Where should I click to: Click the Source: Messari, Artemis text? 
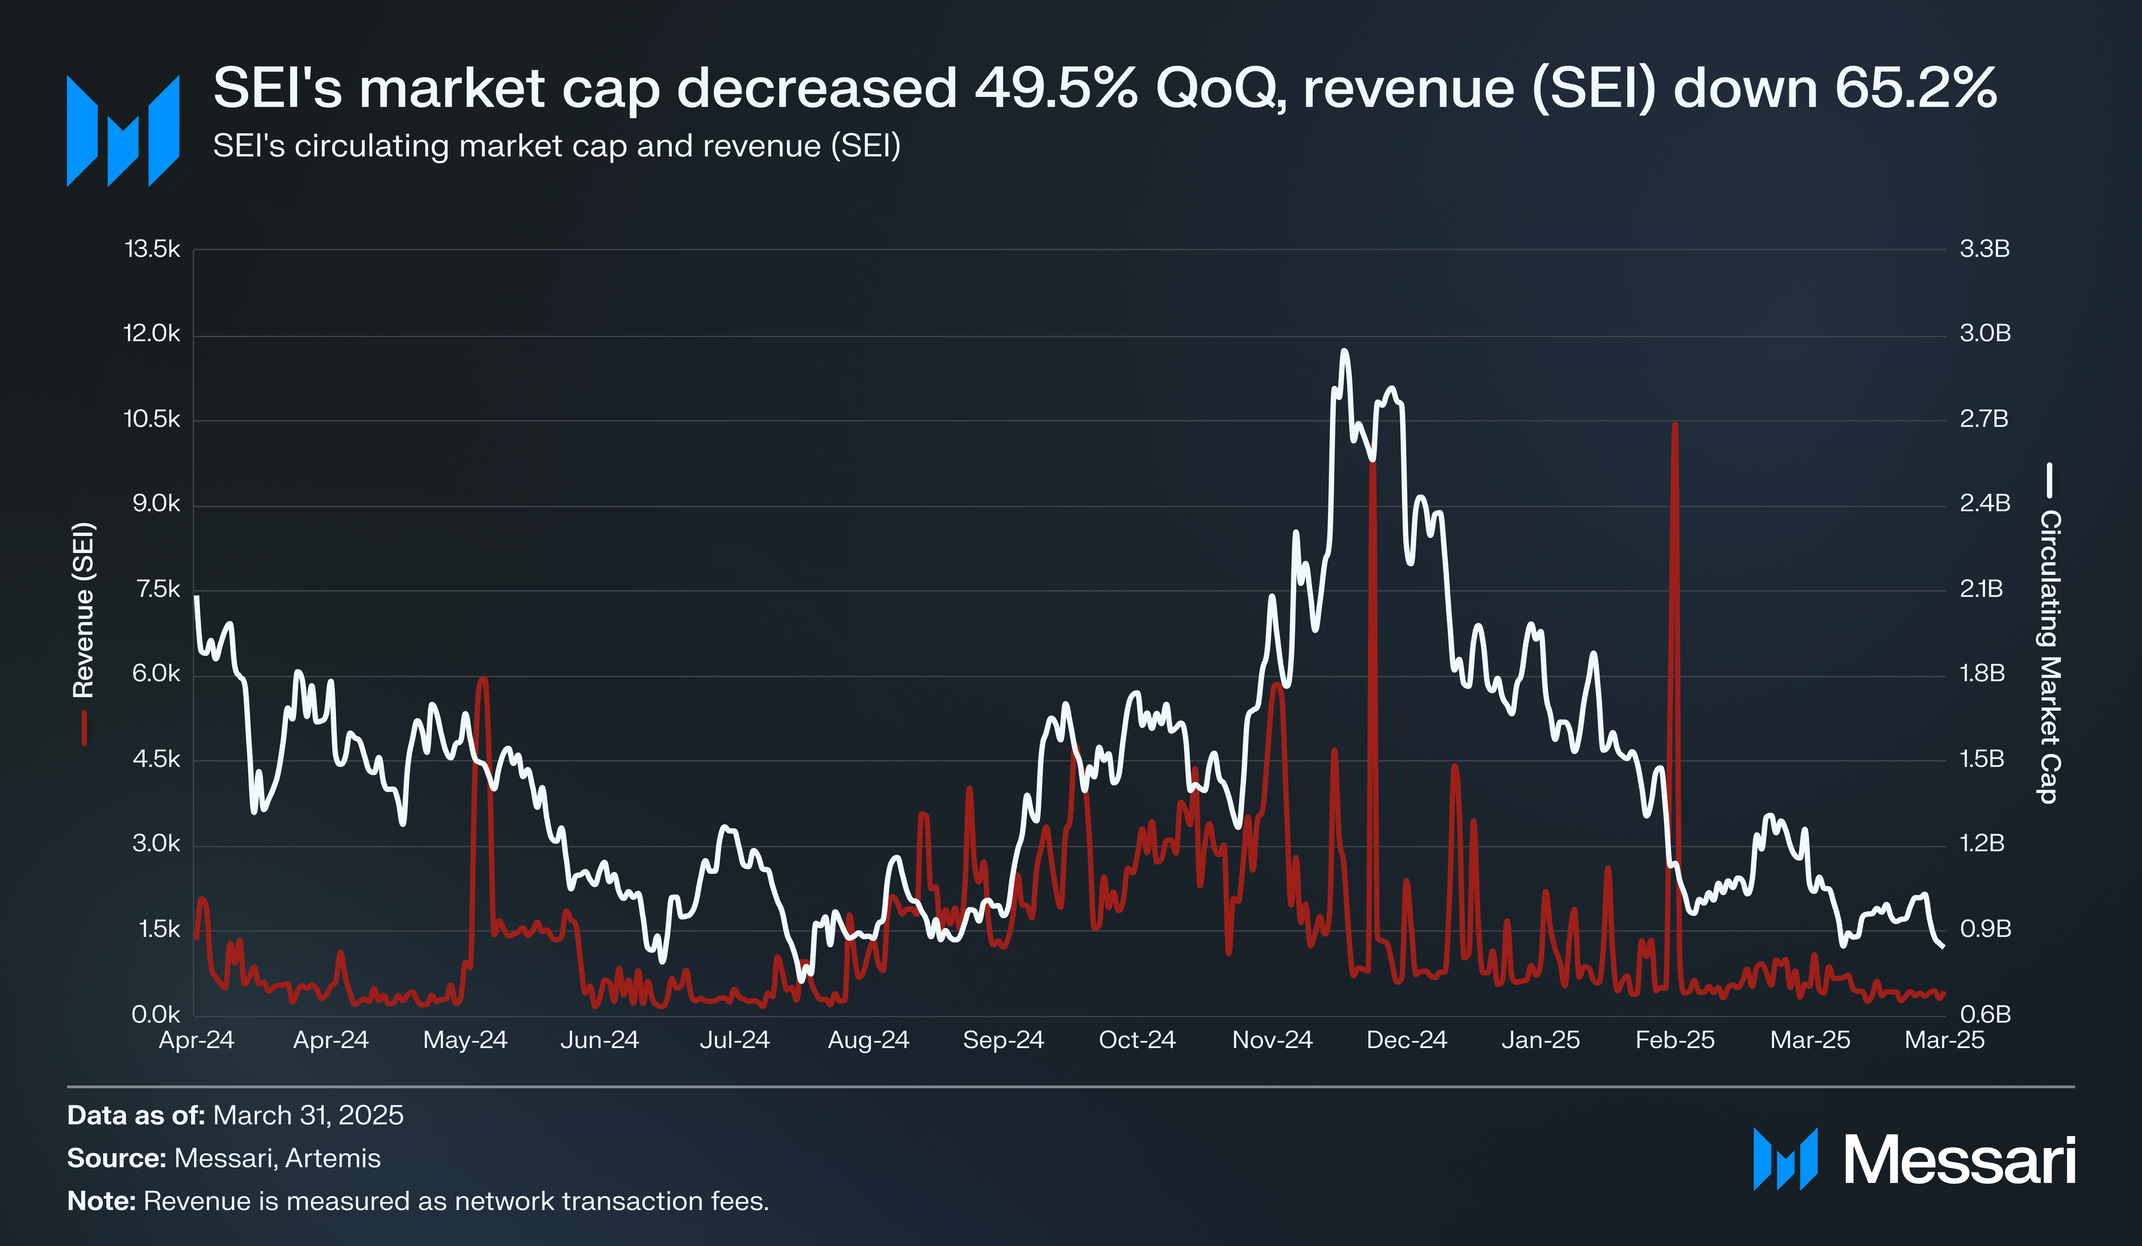pos(224,1158)
